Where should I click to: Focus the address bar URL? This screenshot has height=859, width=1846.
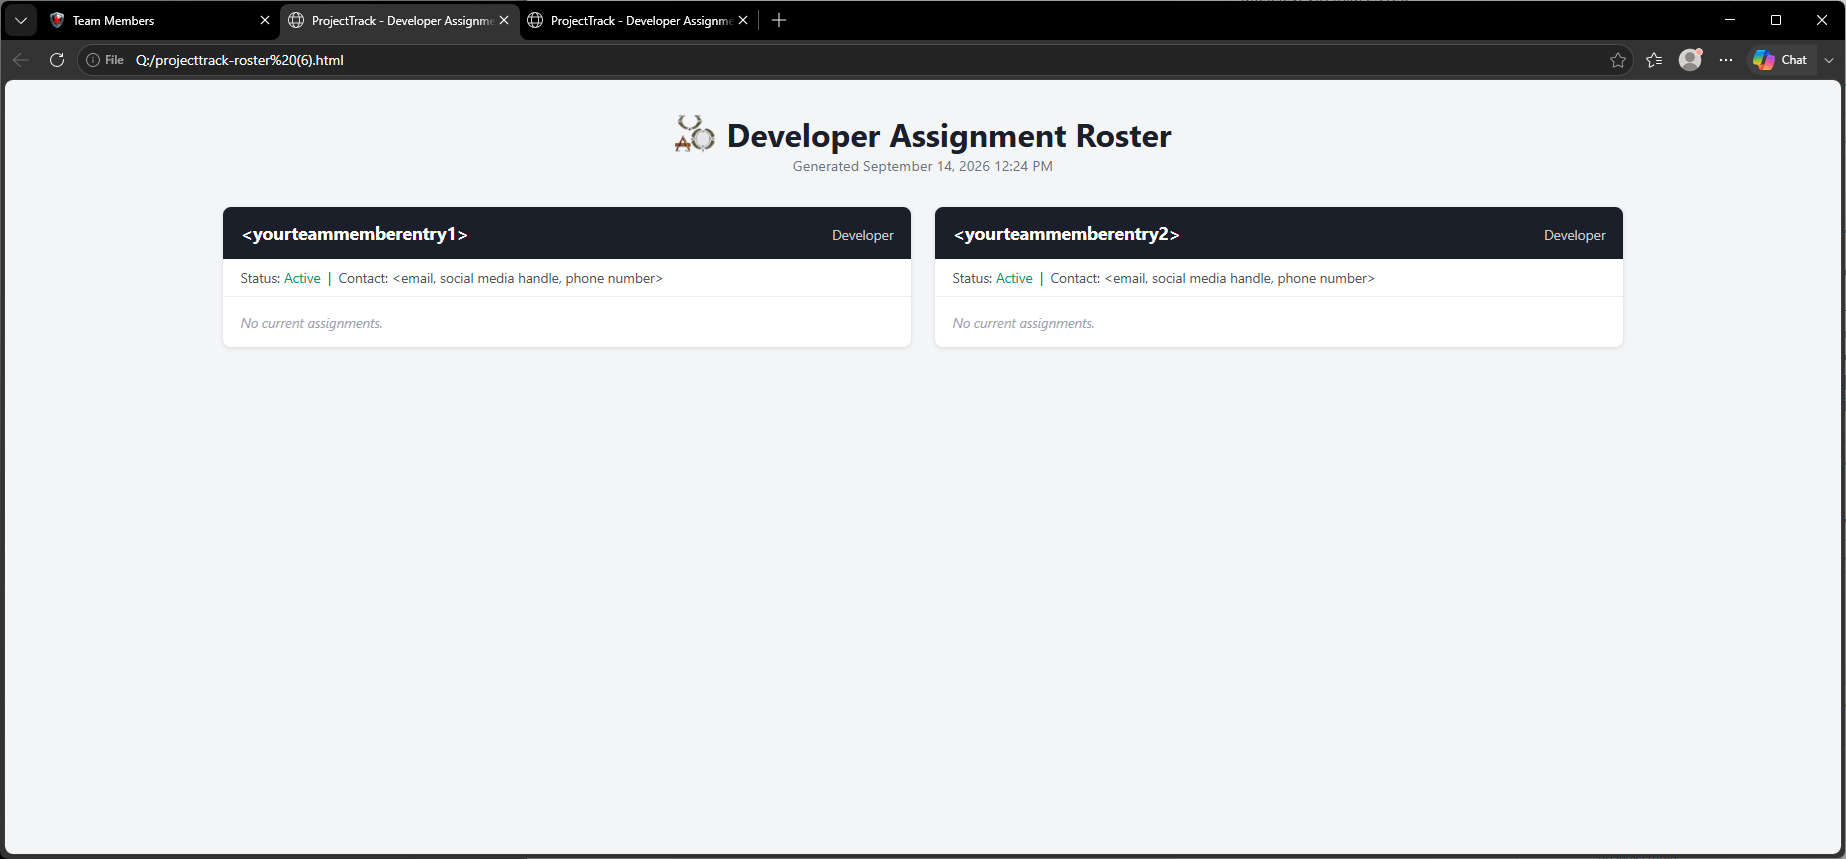[240, 60]
